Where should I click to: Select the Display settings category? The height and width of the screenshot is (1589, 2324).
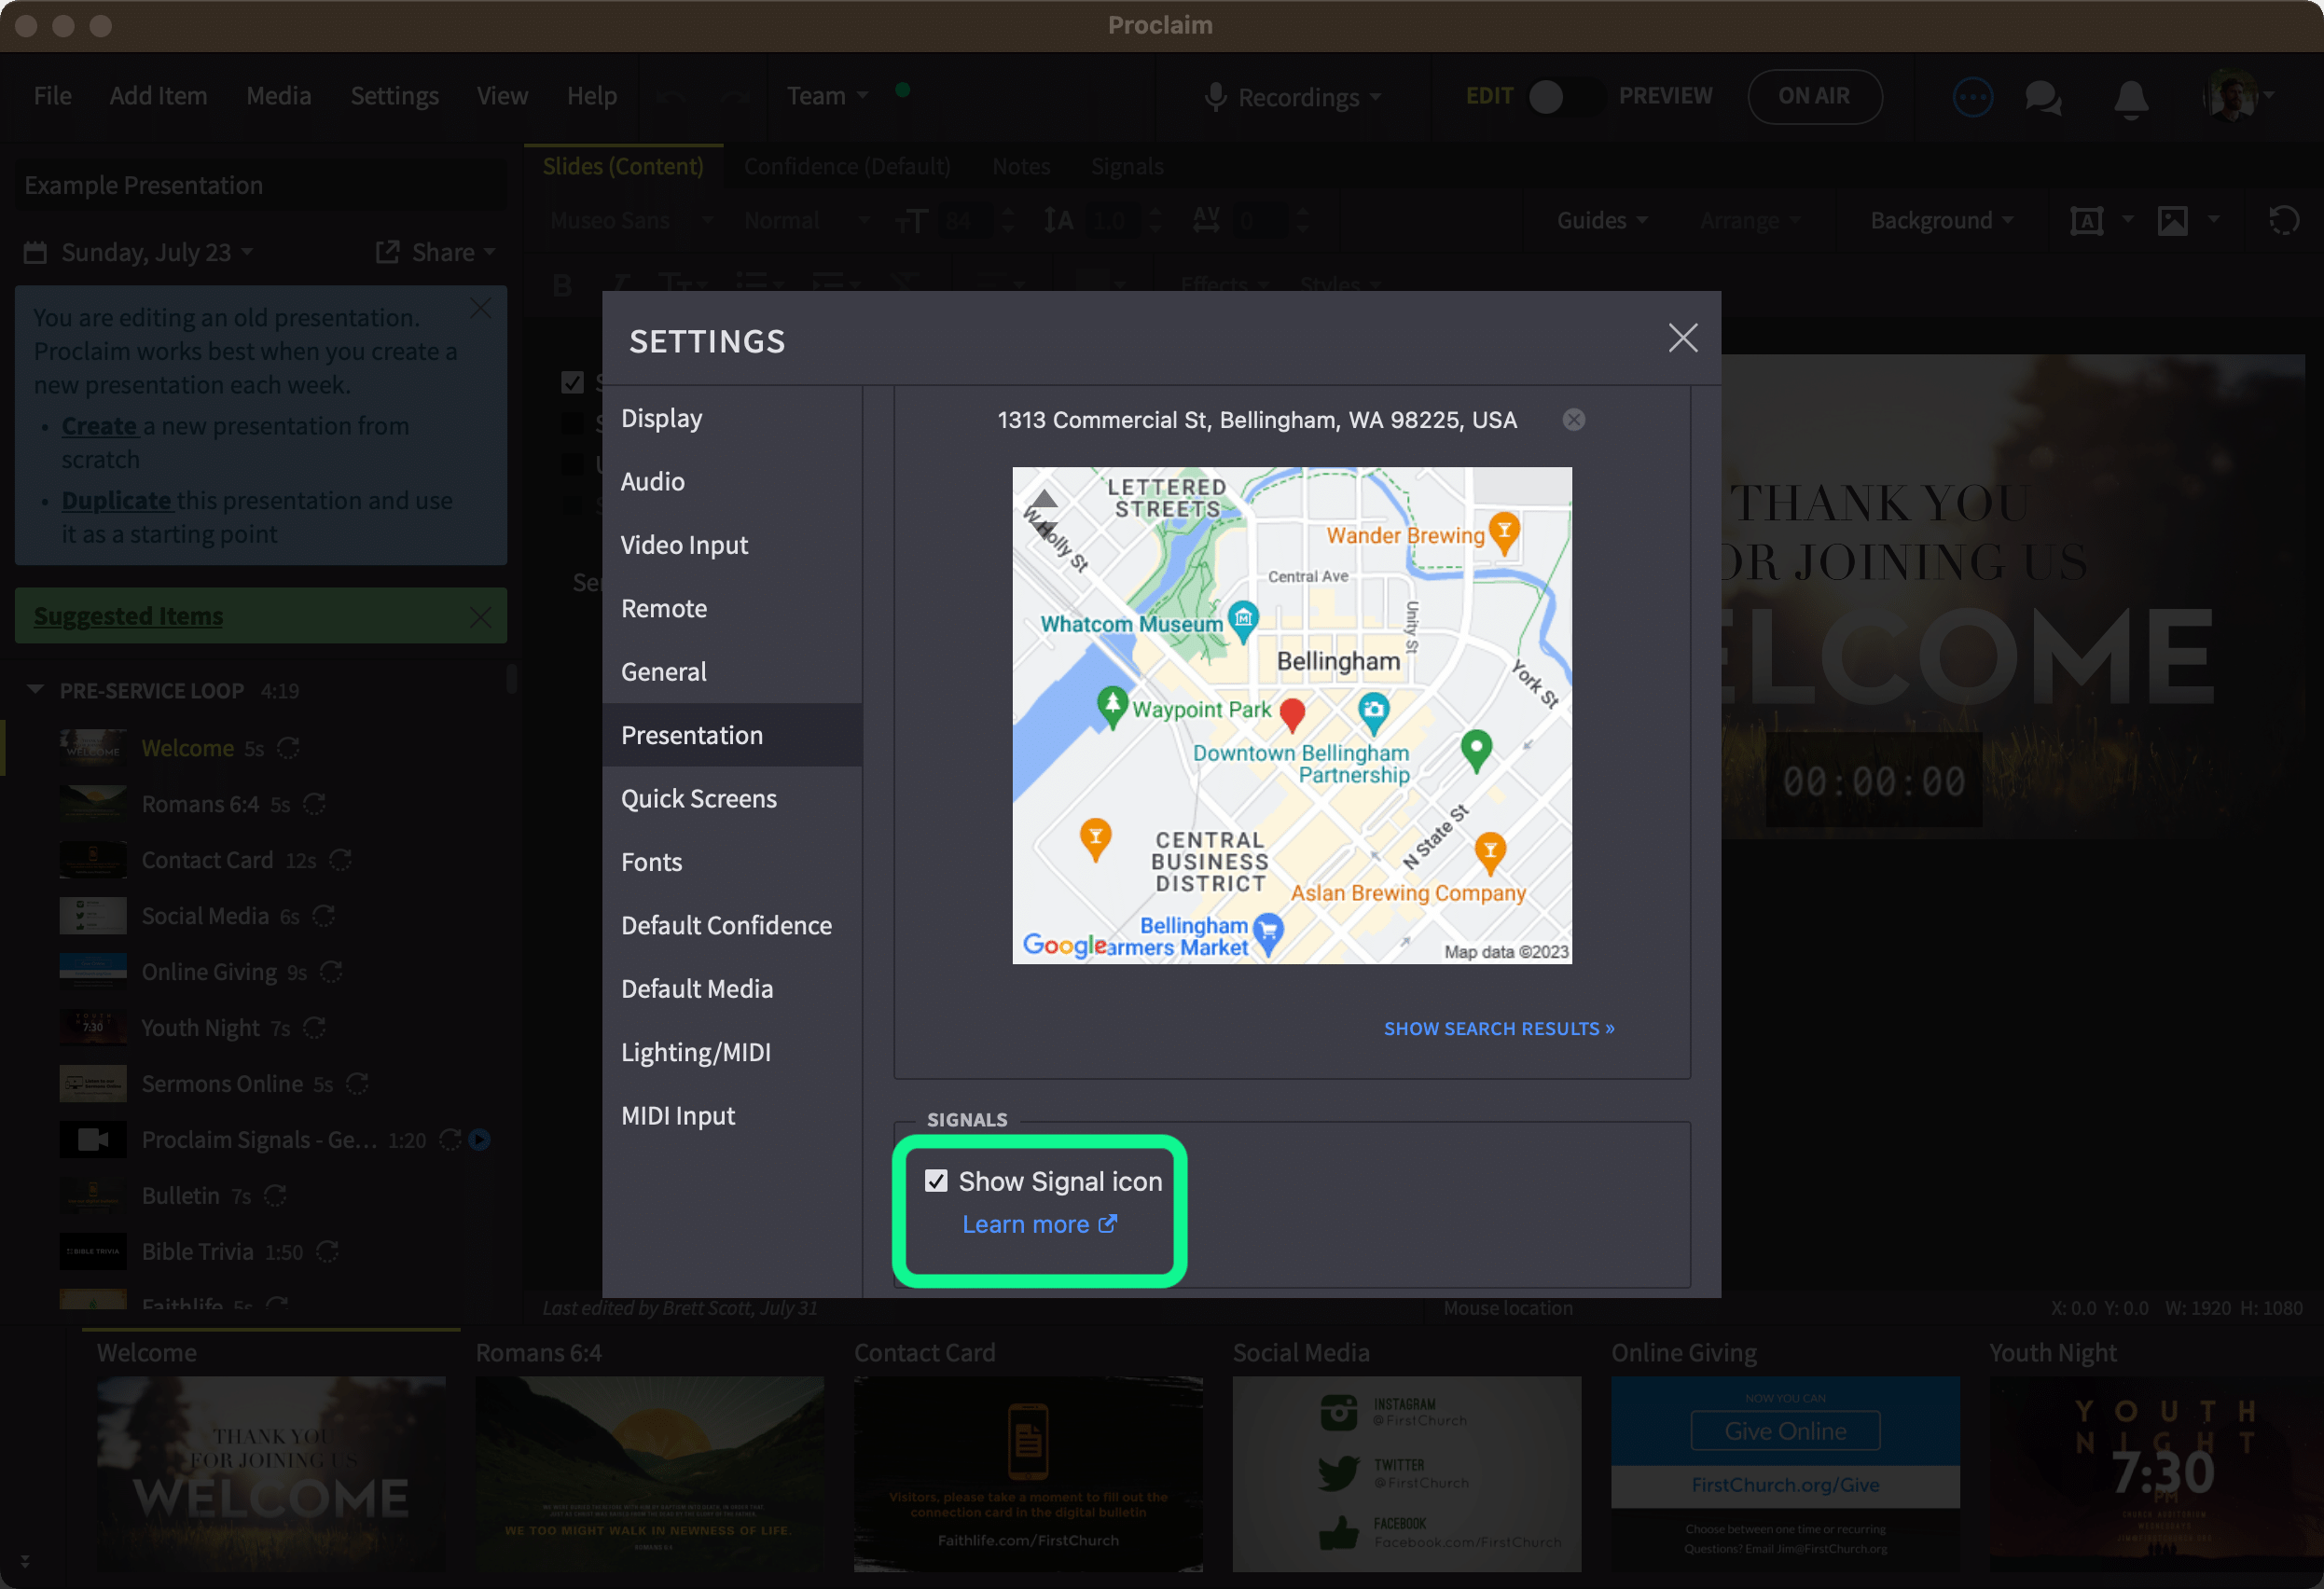(732, 418)
